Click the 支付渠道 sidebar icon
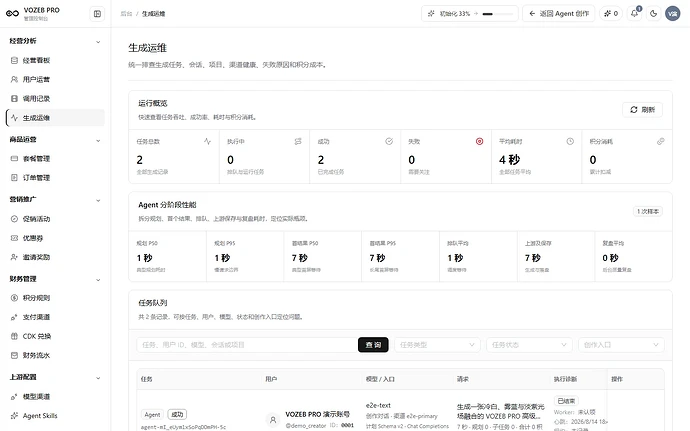The image size is (690, 431). tap(14, 317)
